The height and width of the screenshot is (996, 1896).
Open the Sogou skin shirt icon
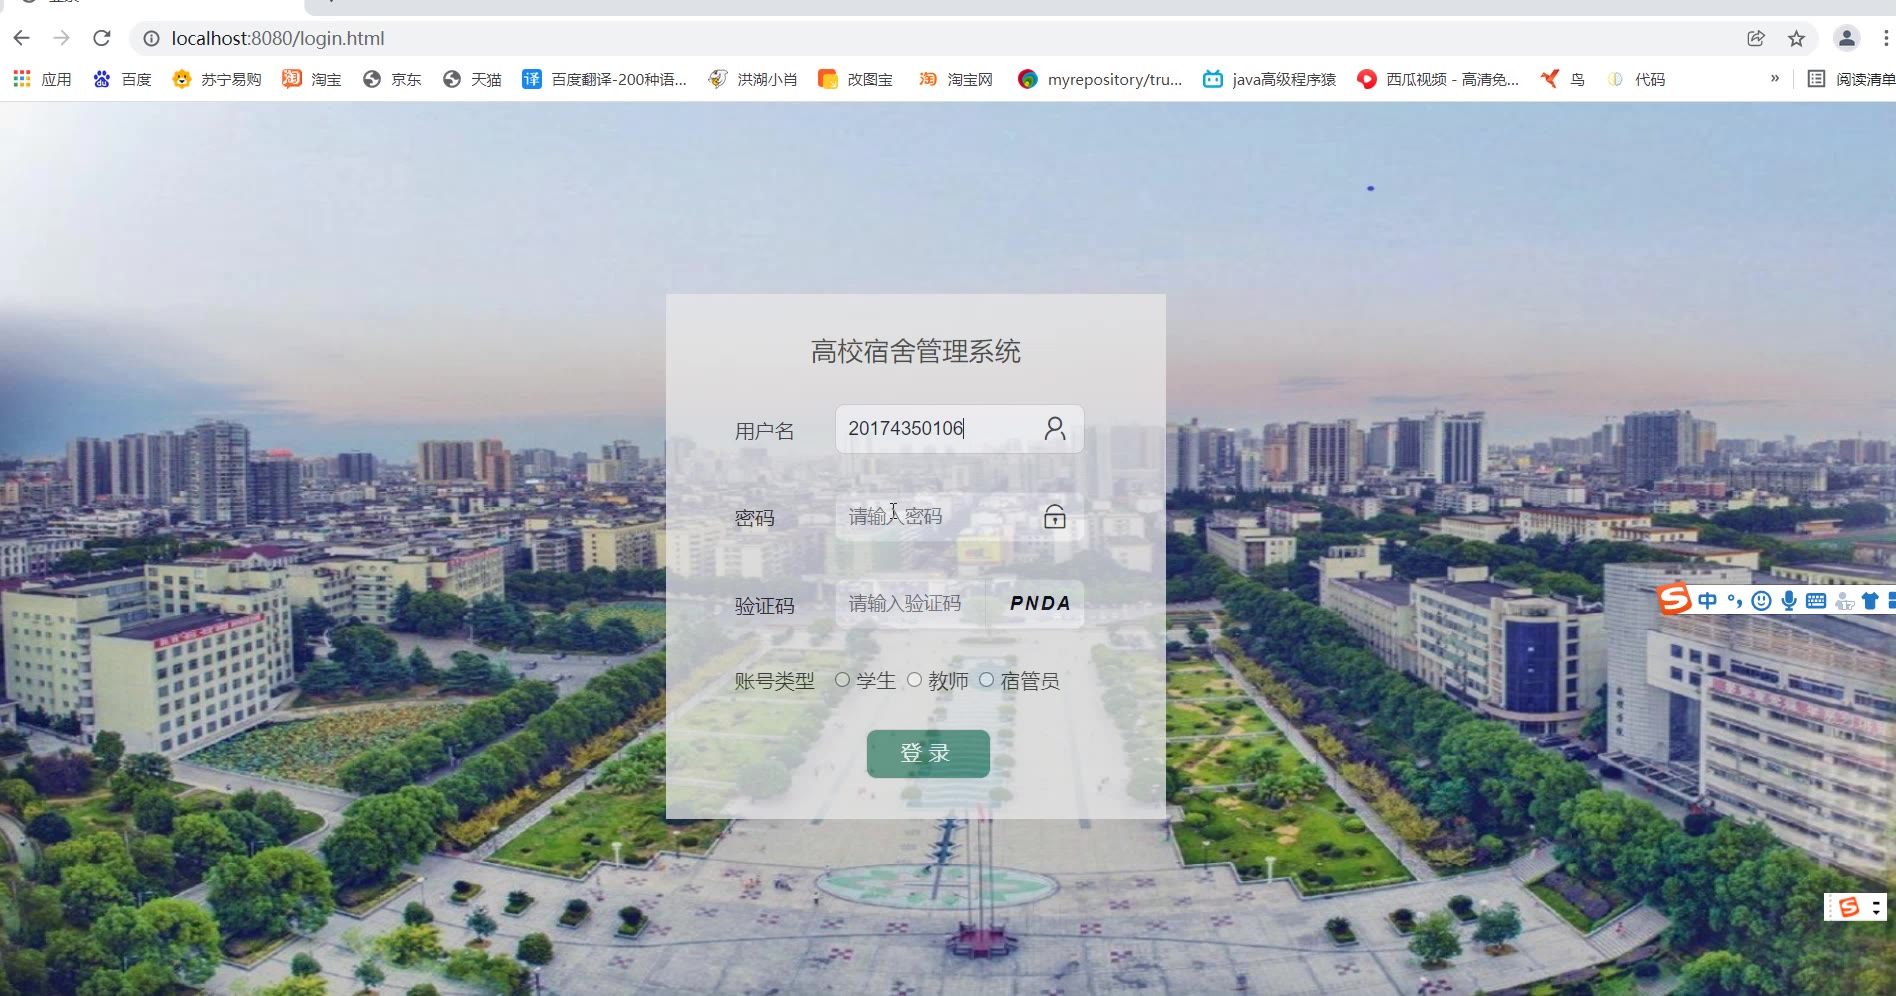[x=1870, y=601]
